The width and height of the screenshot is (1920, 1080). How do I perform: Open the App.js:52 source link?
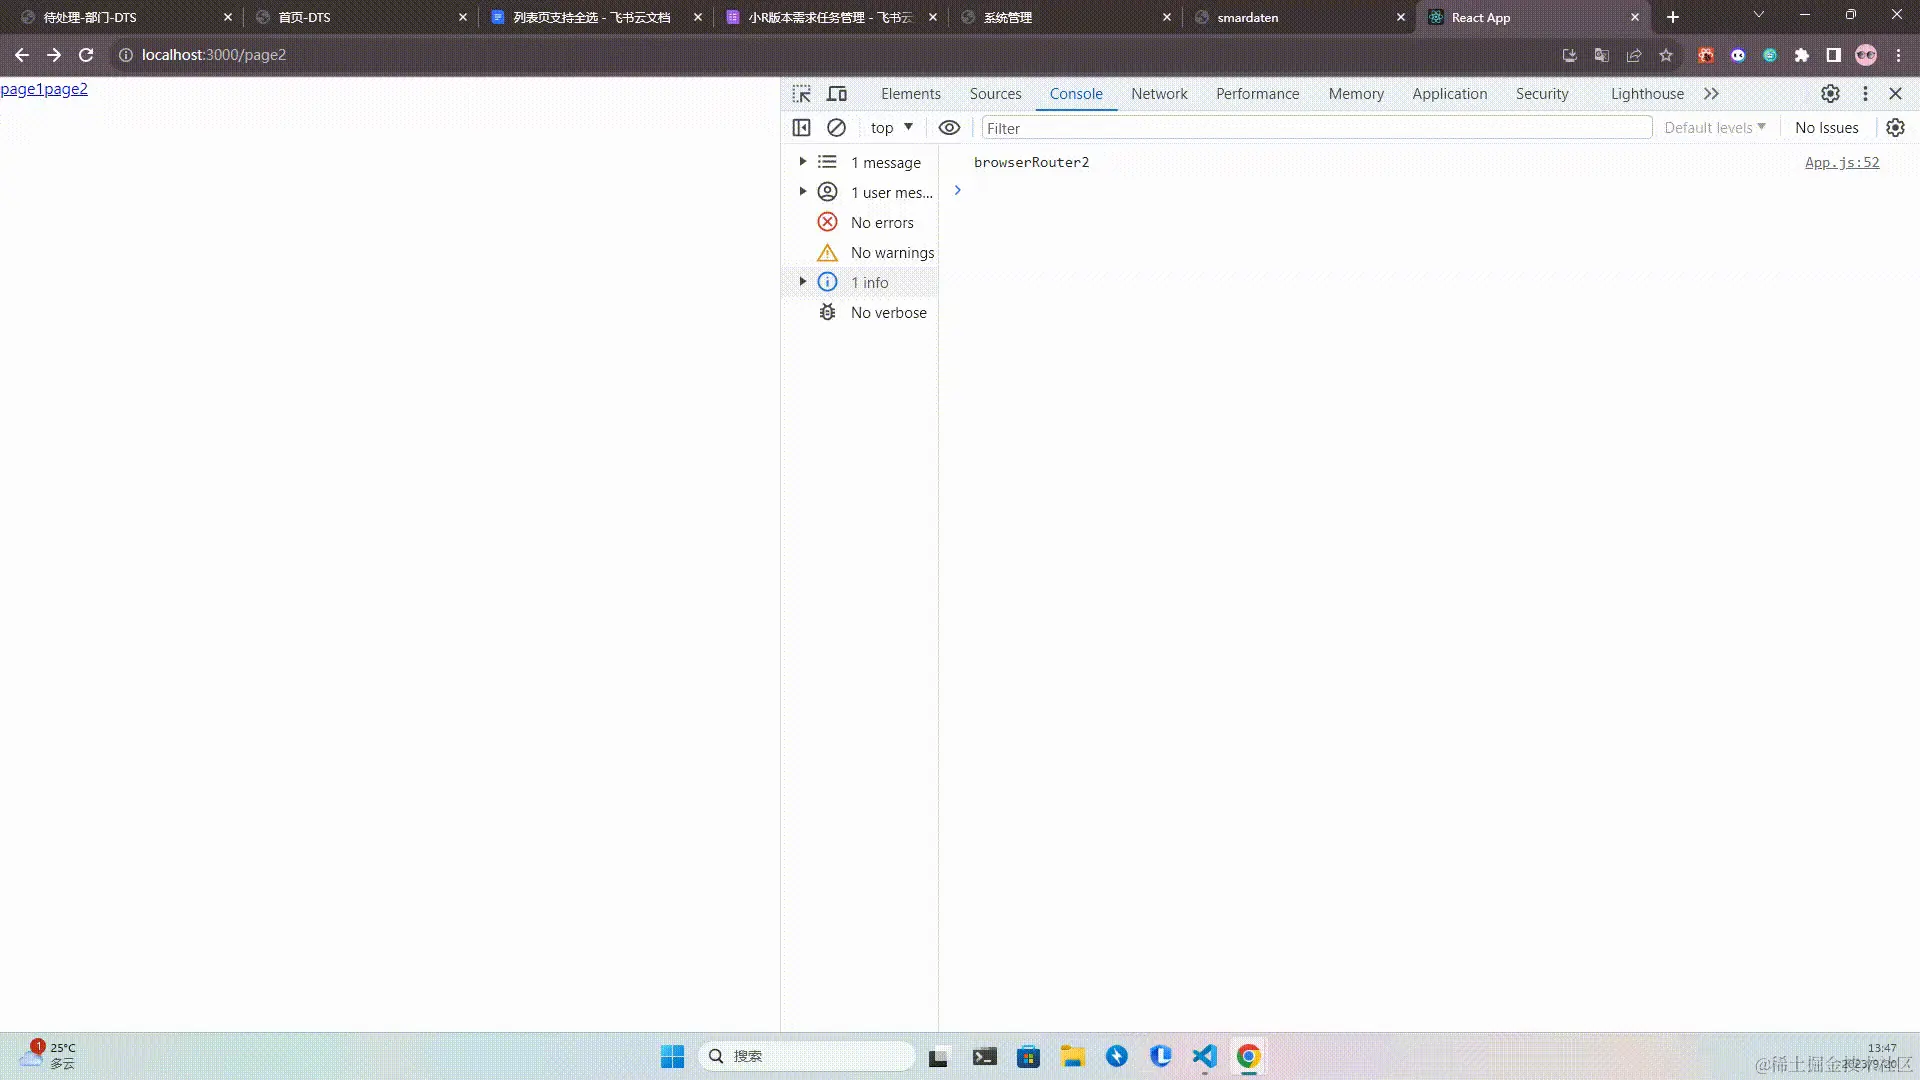click(1841, 162)
